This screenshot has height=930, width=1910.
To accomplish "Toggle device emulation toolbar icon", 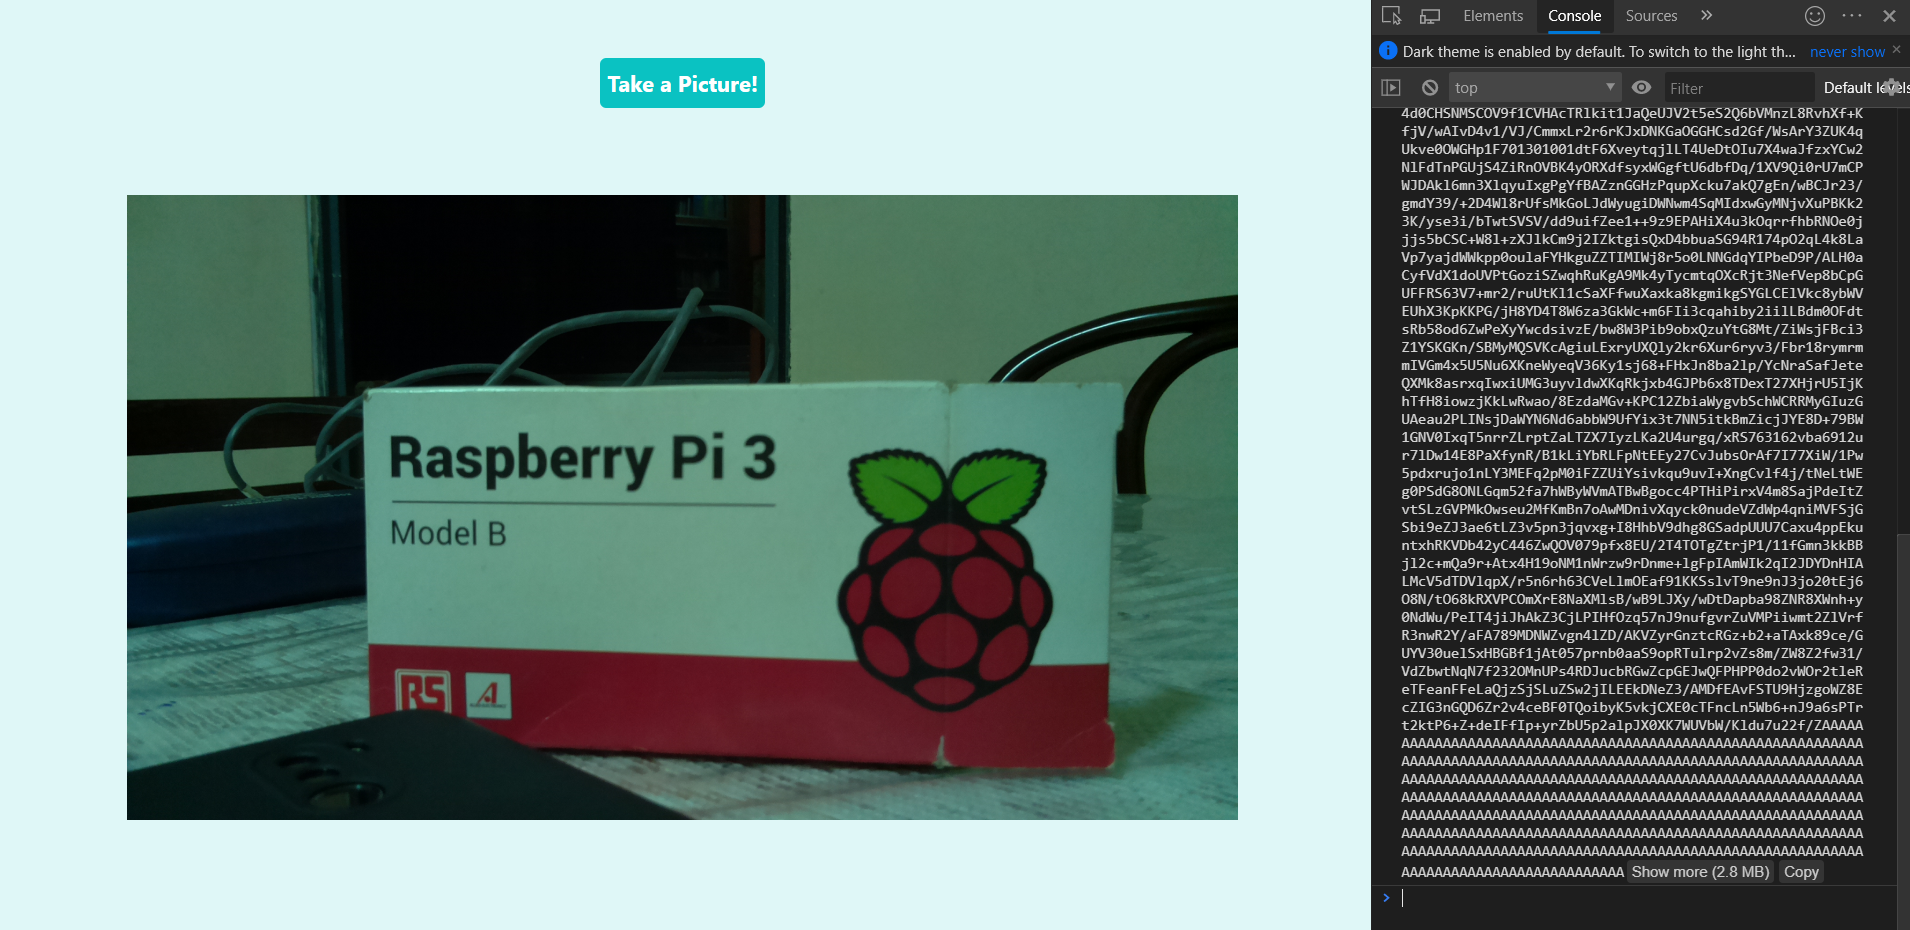I will [x=1430, y=16].
